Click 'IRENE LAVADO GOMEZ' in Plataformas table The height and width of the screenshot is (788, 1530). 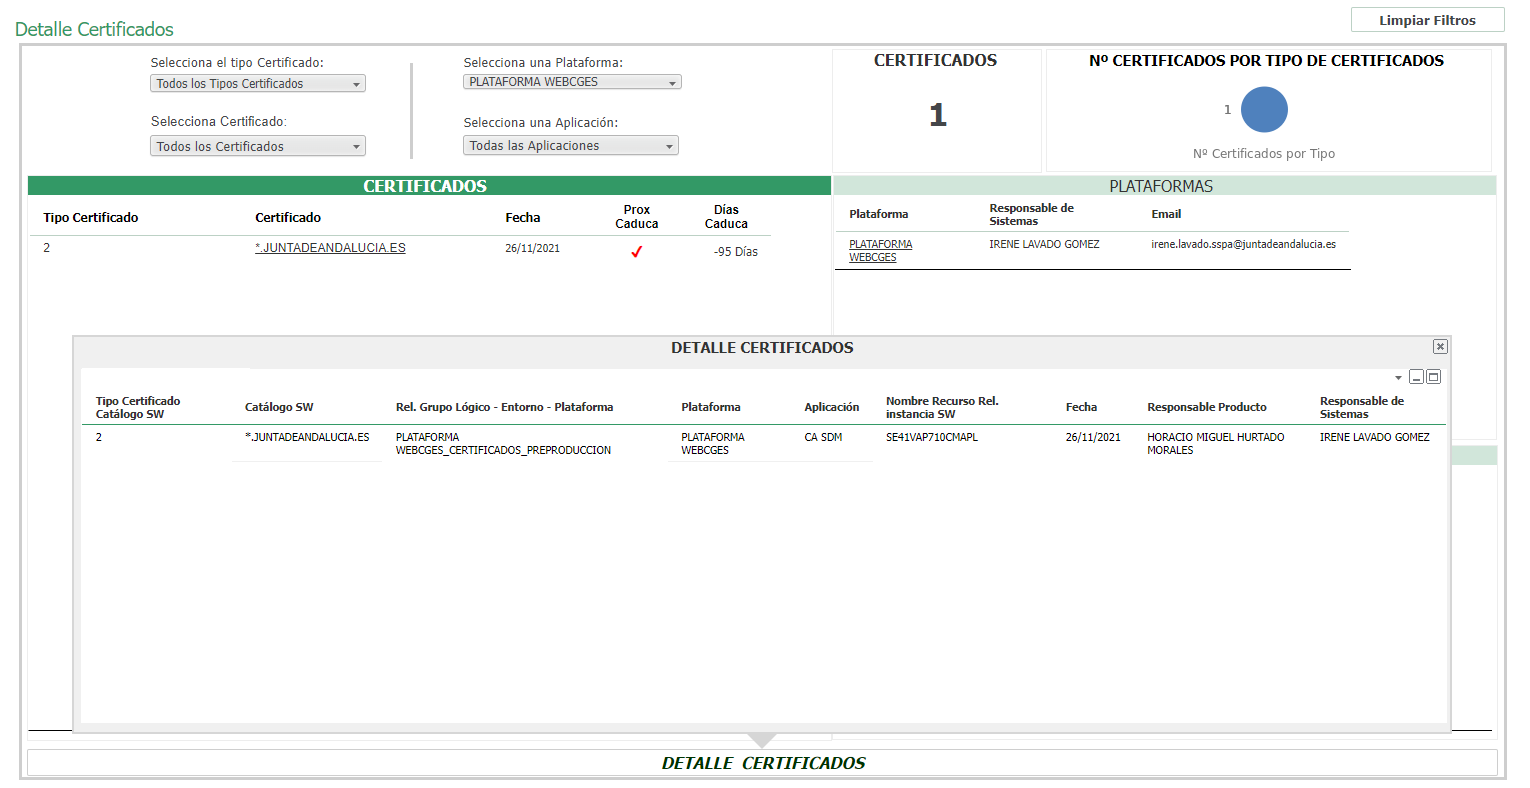coord(1044,244)
